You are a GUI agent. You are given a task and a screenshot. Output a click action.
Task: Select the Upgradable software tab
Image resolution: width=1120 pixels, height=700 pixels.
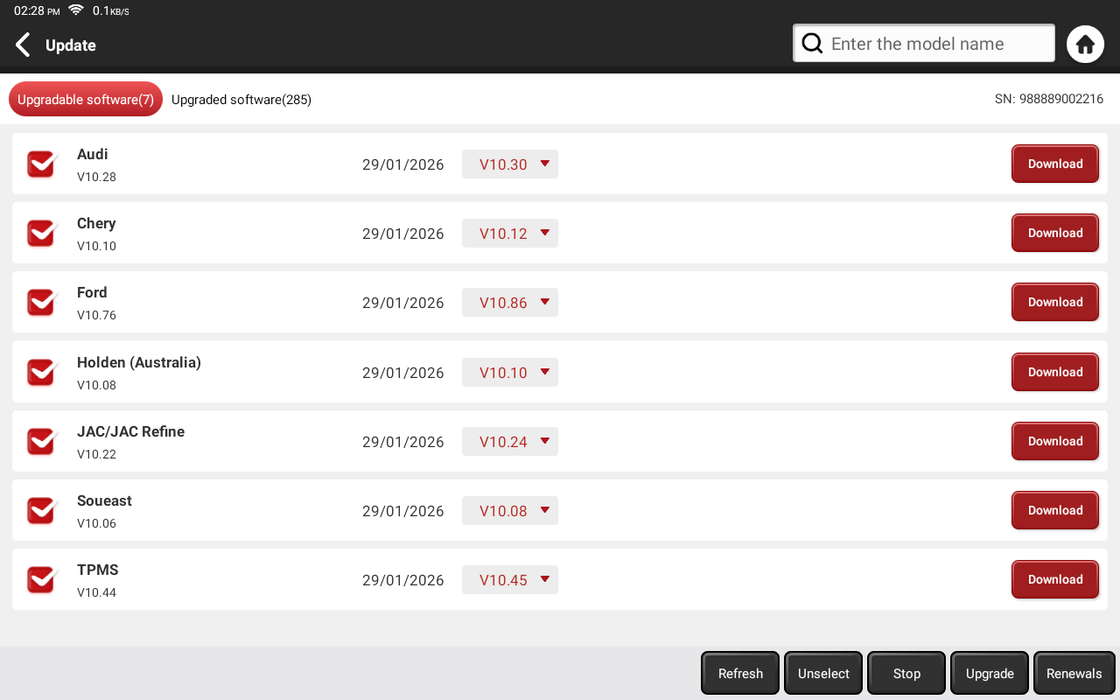86,100
